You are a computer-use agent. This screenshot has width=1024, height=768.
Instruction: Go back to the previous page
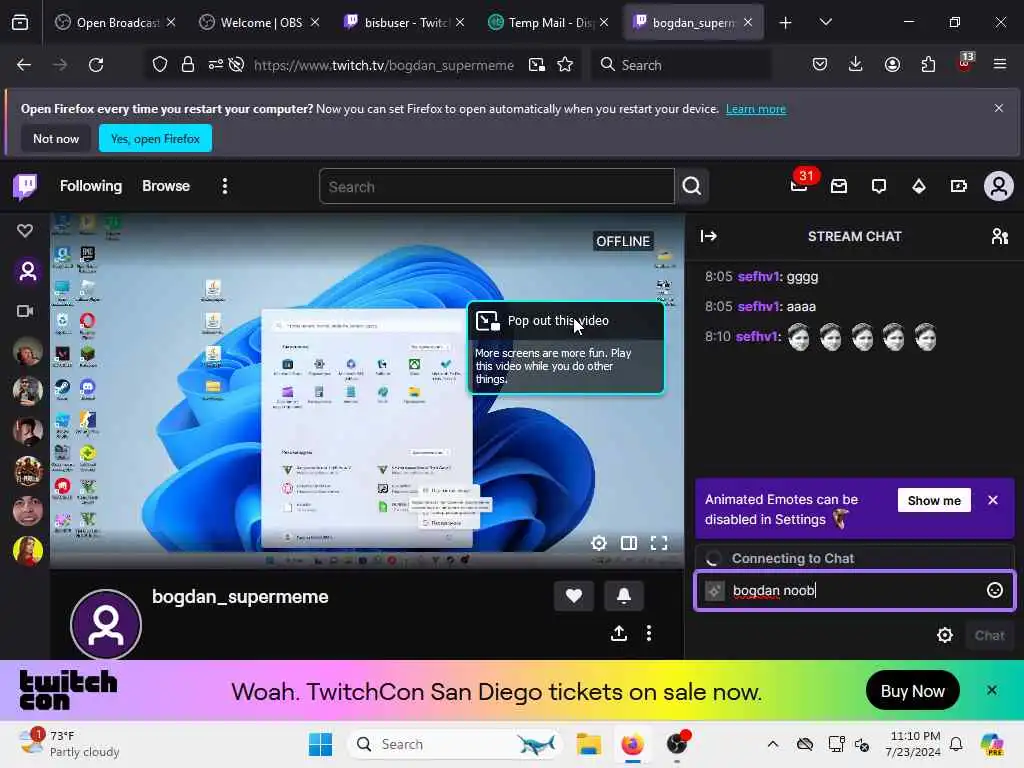tap(24, 65)
